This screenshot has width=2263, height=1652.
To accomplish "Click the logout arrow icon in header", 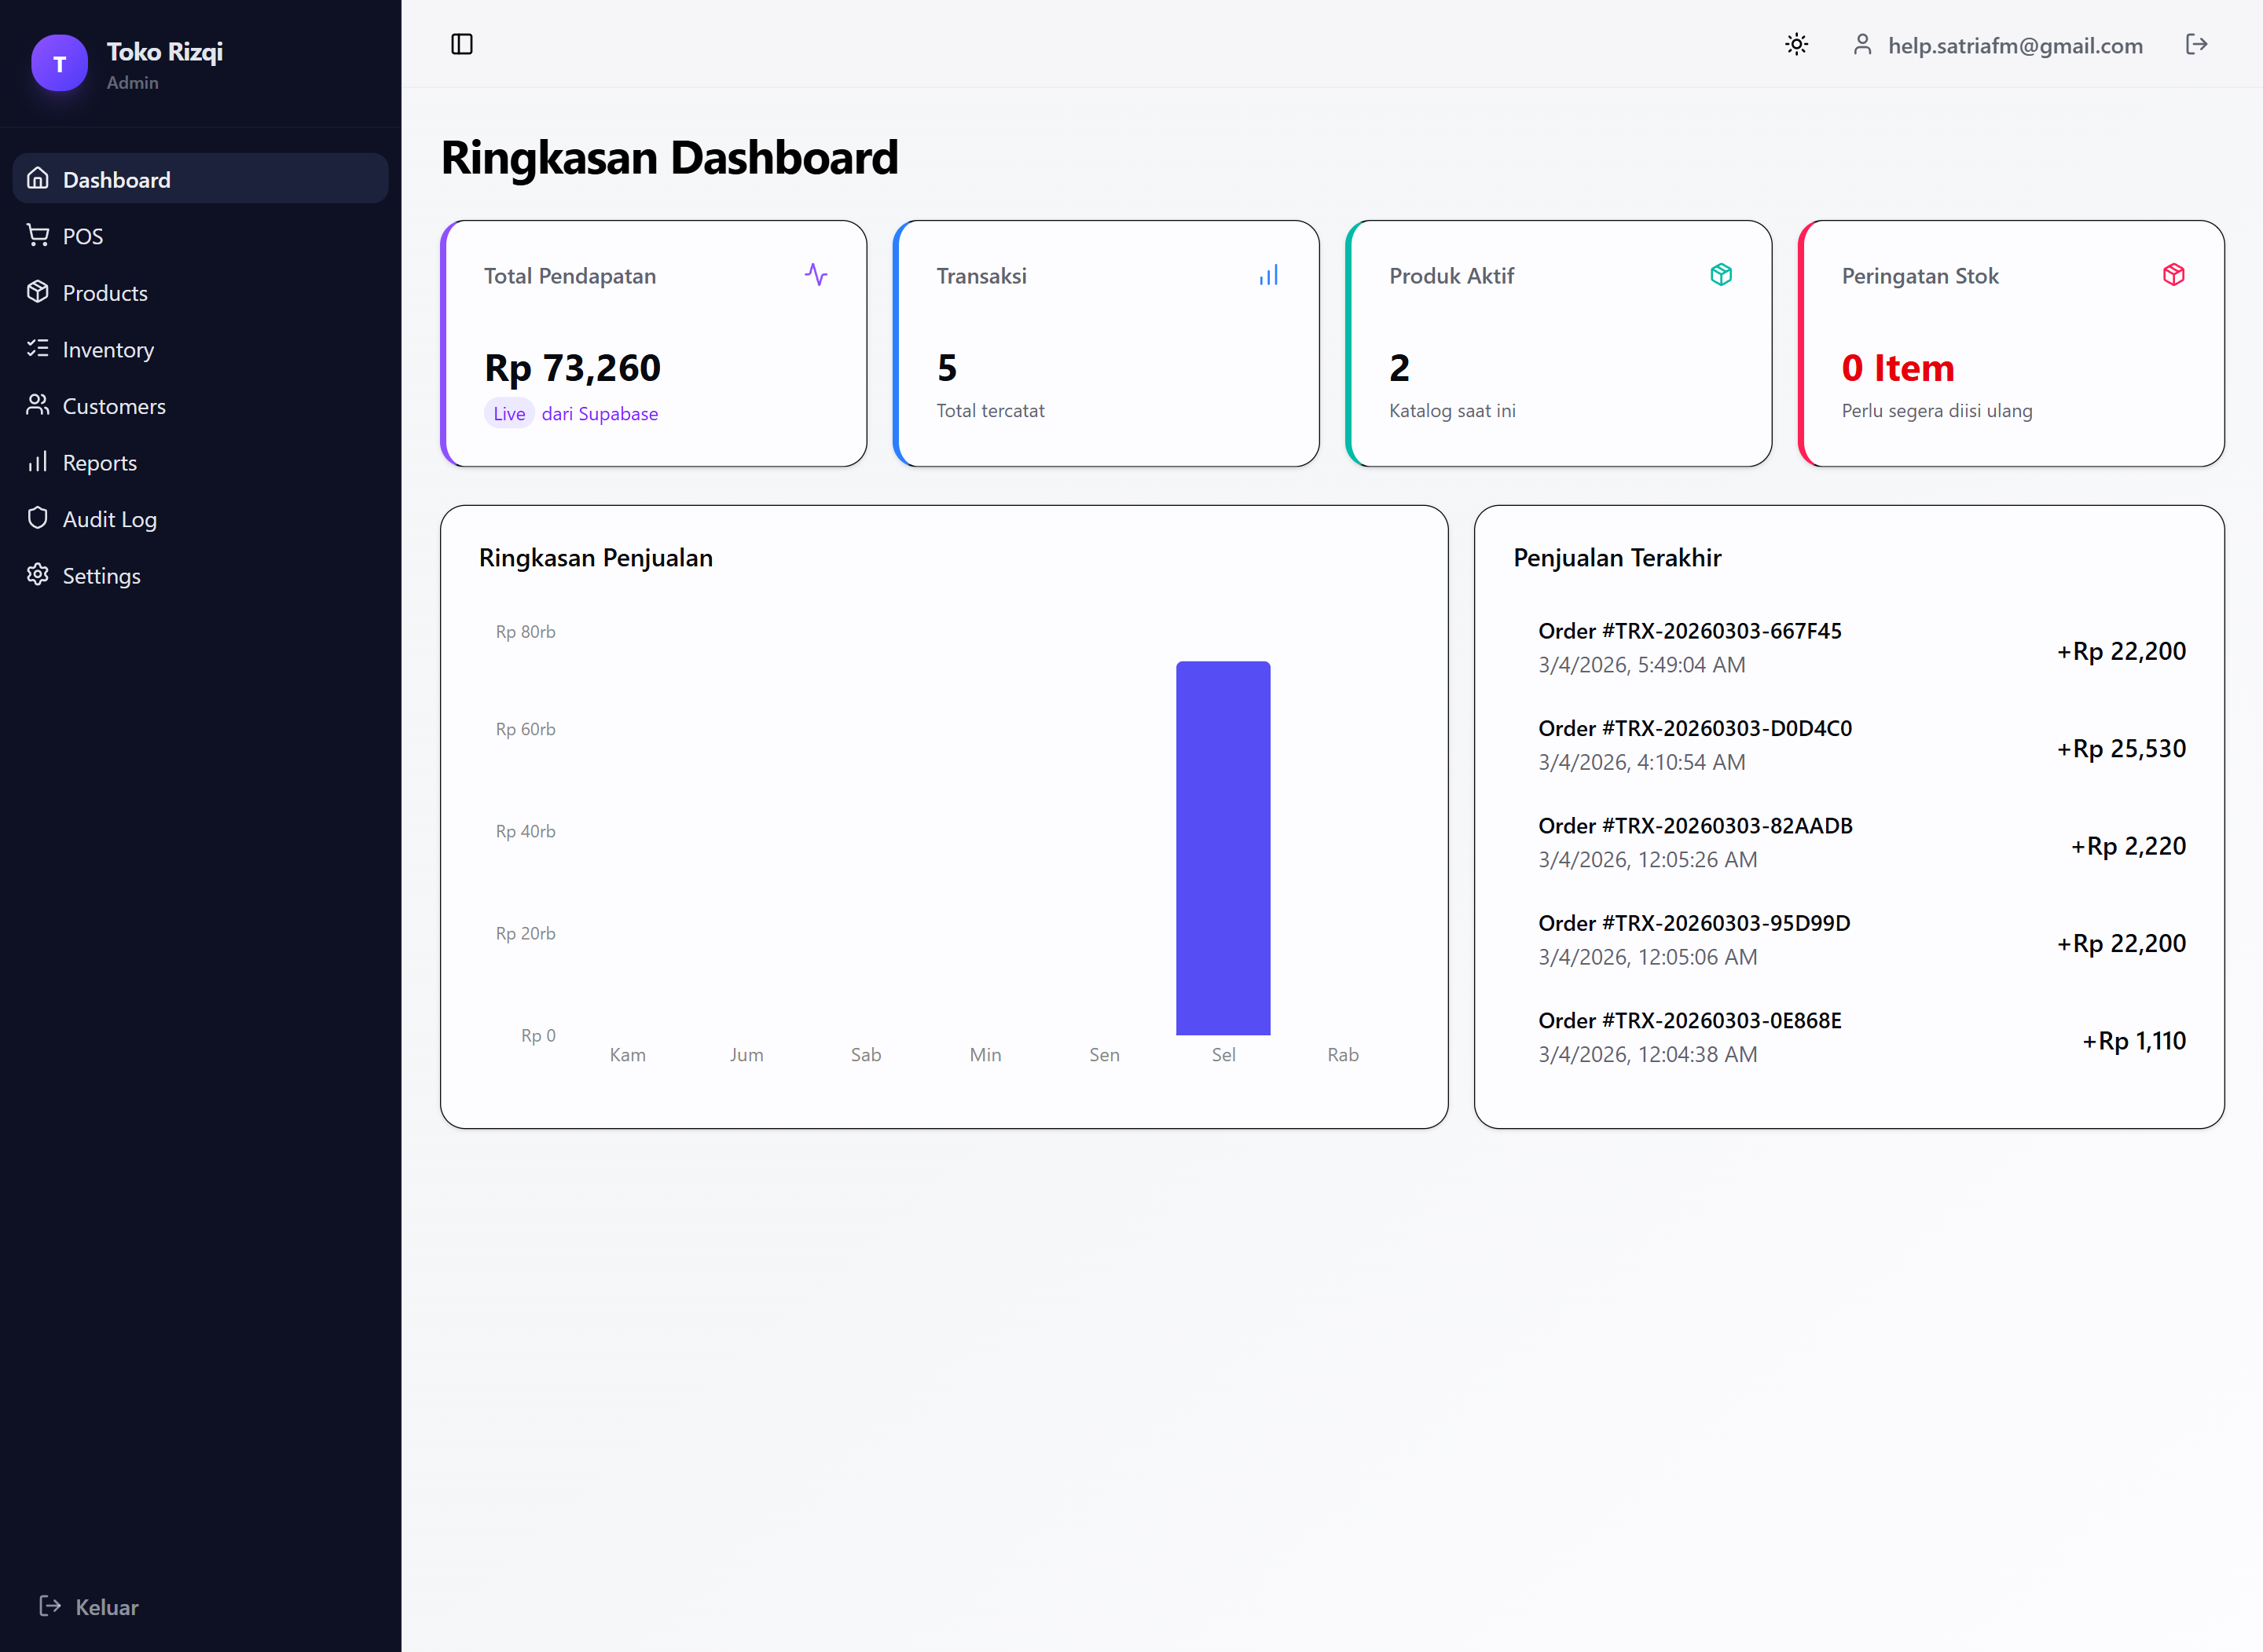I will click(x=2196, y=44).
